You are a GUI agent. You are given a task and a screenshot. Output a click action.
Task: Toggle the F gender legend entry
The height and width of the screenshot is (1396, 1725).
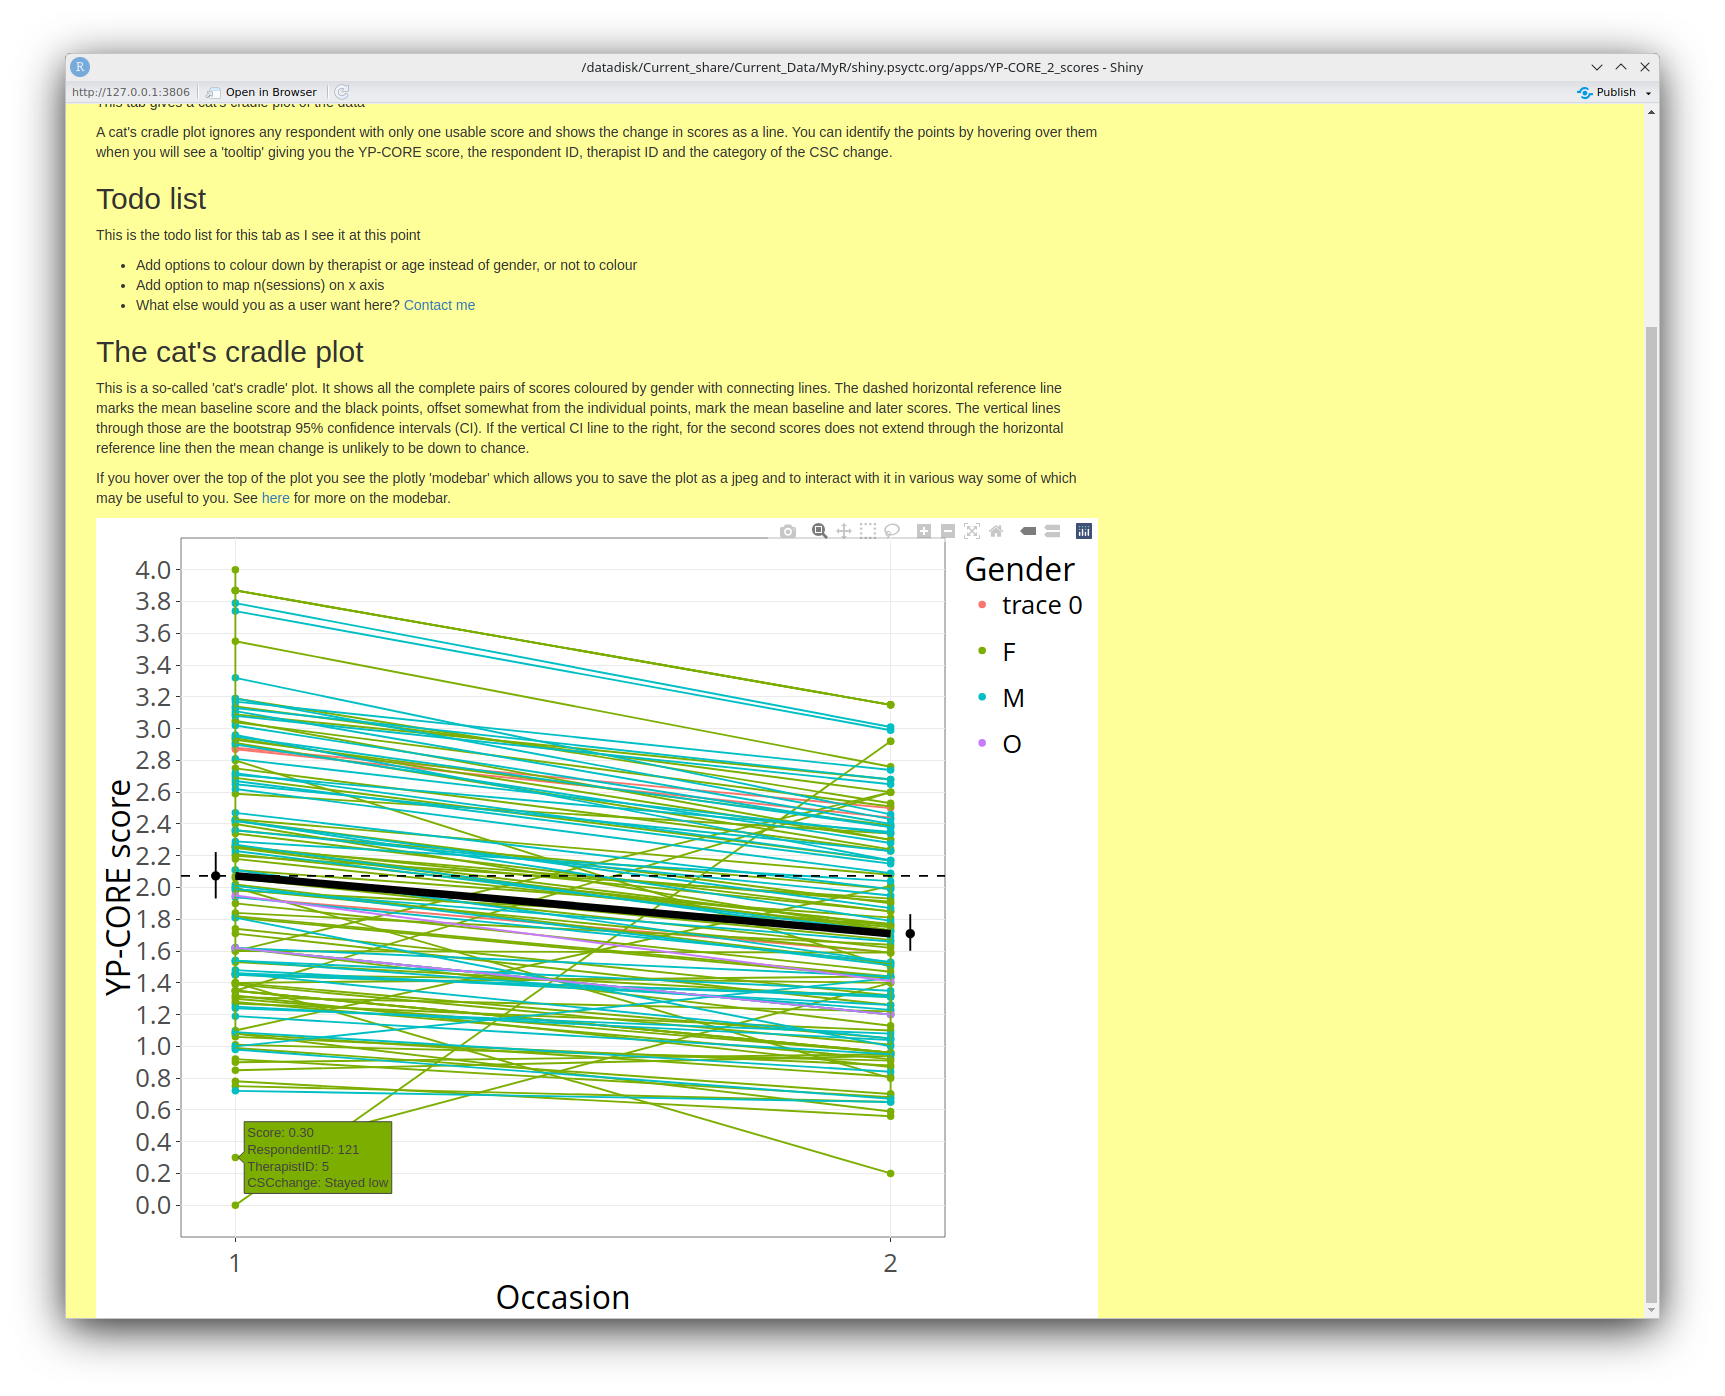tap(1009, 652)
